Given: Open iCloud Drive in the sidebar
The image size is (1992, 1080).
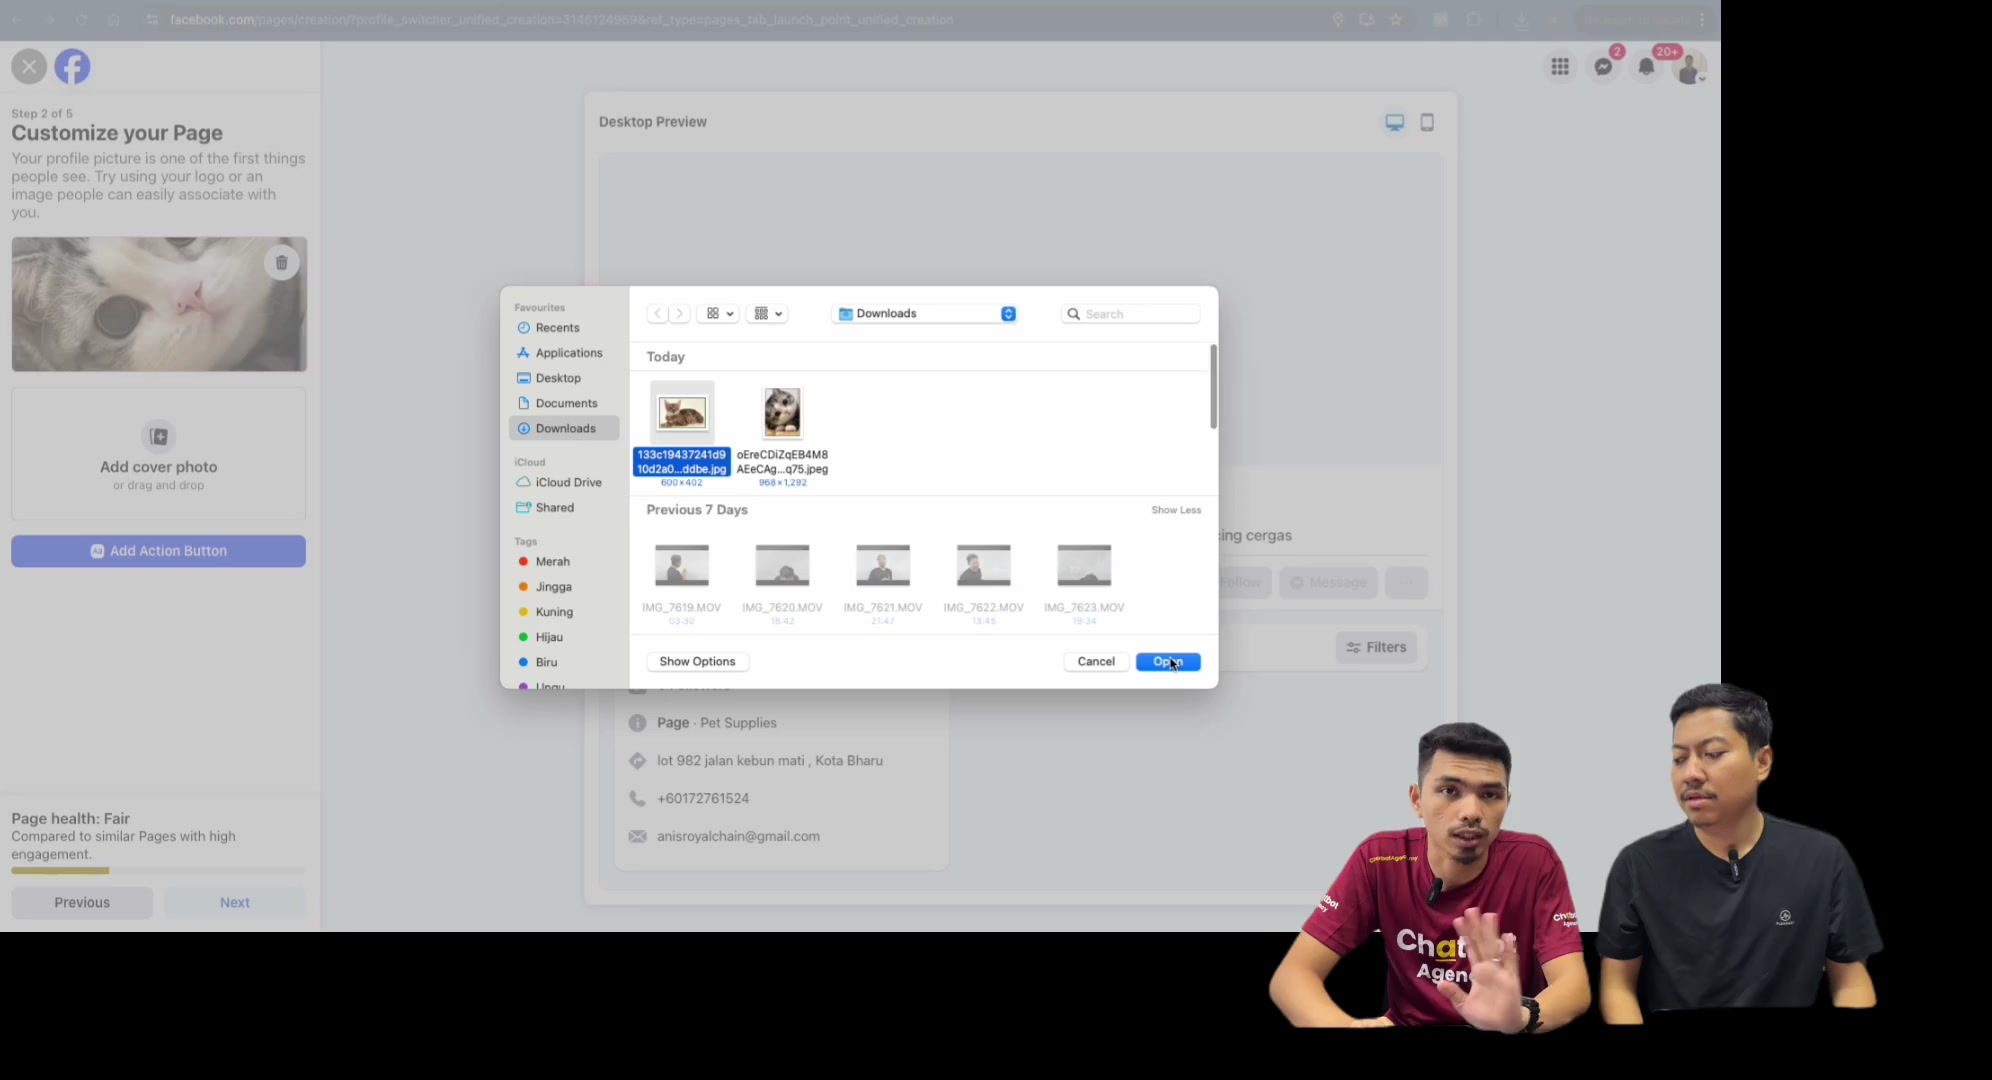Looking at the screenshot, I should pos(564,482).
